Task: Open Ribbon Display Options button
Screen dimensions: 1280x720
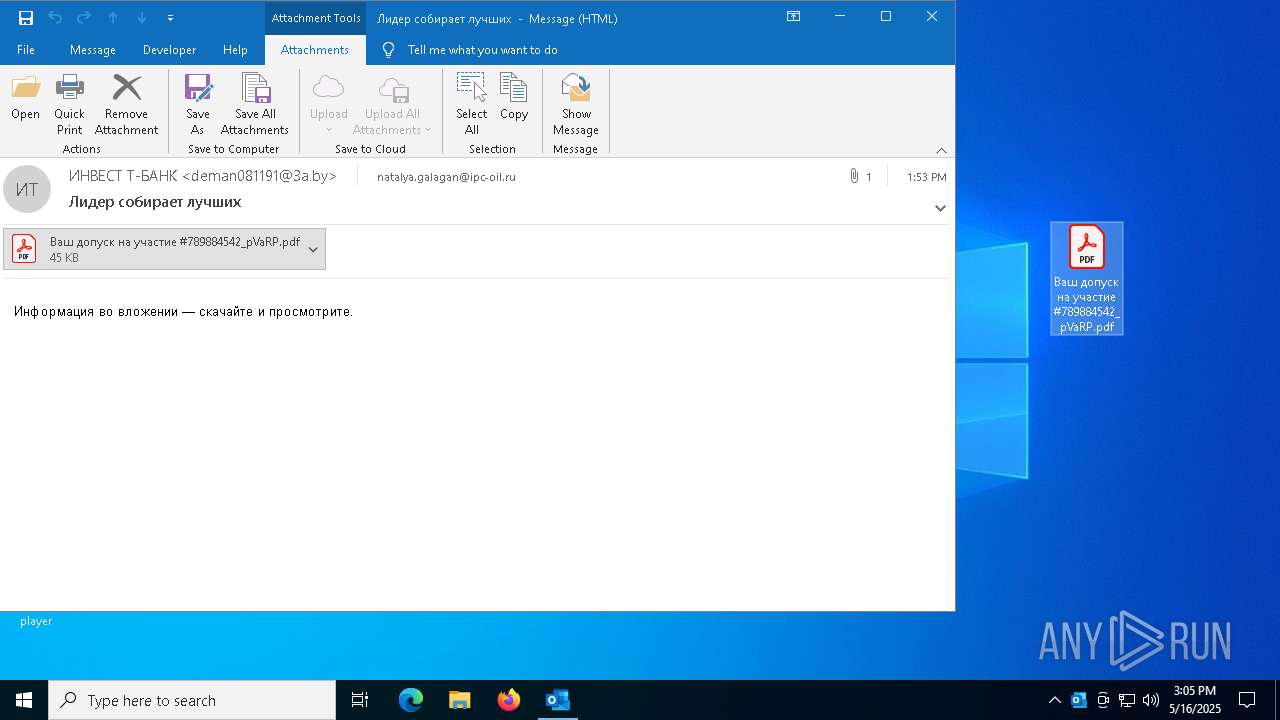Action: [x=793, y=17]
